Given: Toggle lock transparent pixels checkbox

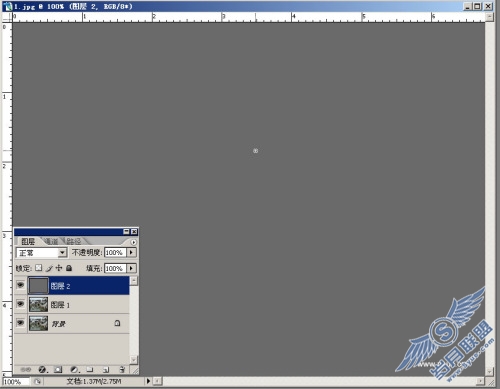Looking at the screenshot, I should click(x=39, y=268).
